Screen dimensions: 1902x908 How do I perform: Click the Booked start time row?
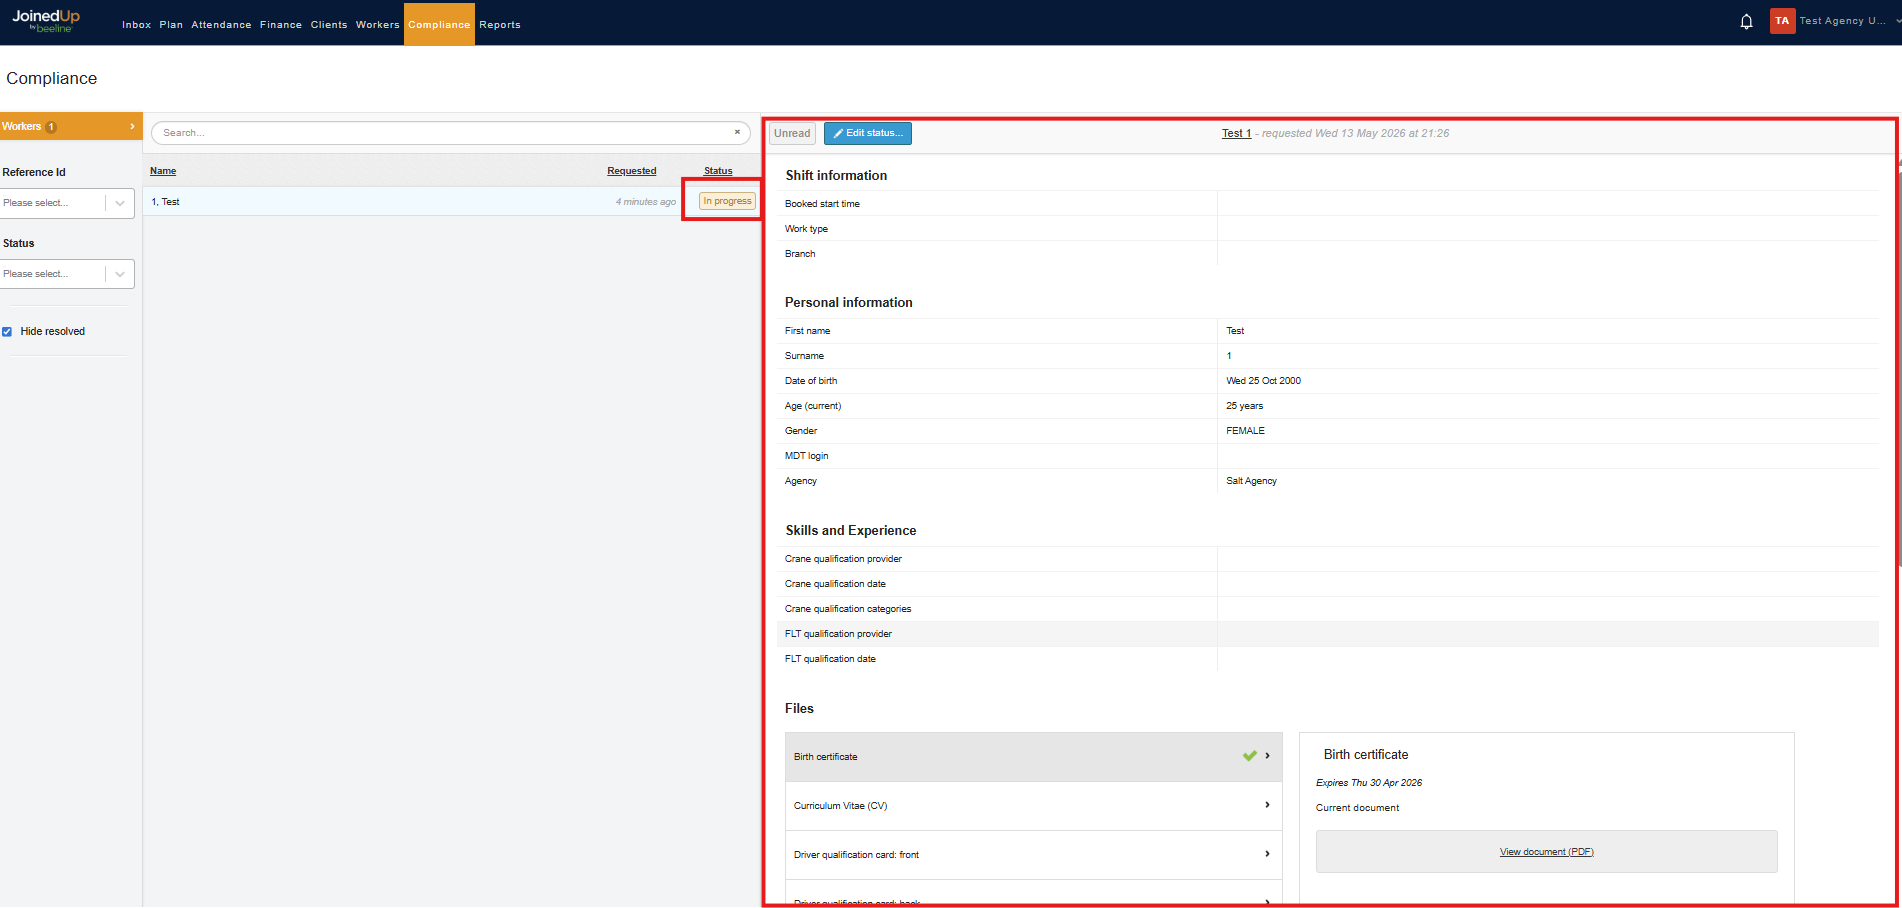point(1328,204)
